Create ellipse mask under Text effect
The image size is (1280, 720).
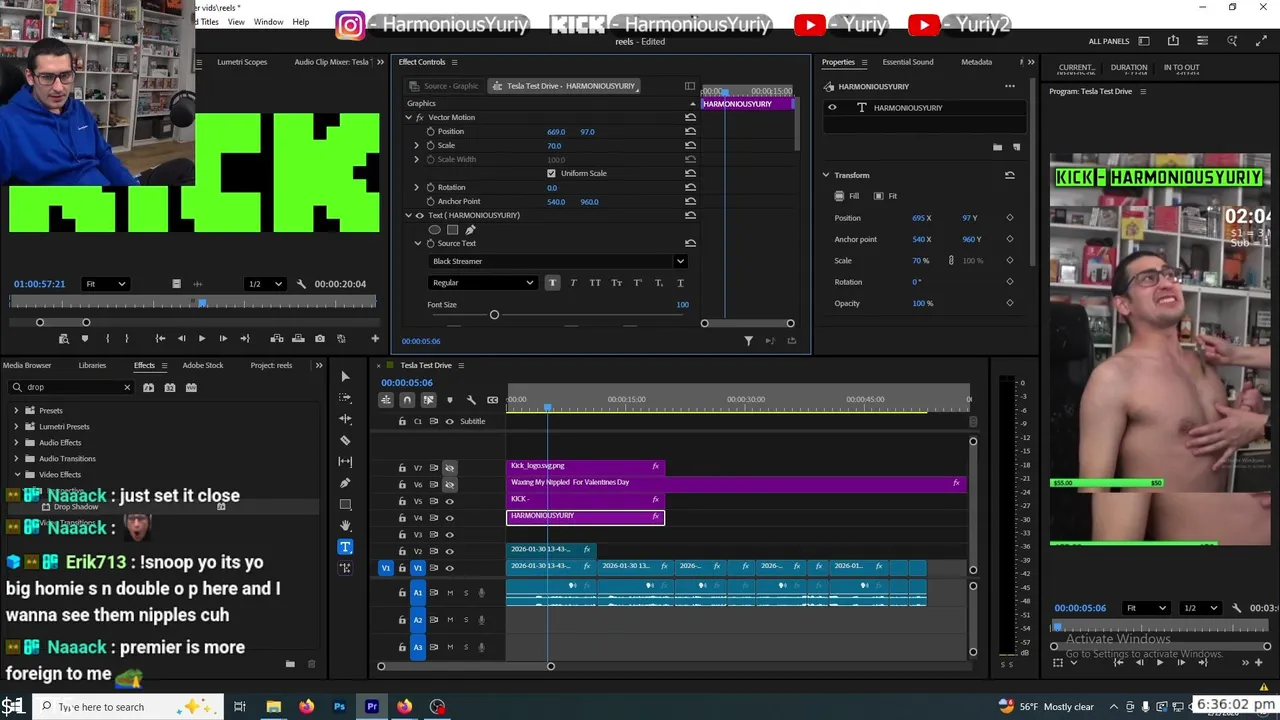tap(434, 230)
